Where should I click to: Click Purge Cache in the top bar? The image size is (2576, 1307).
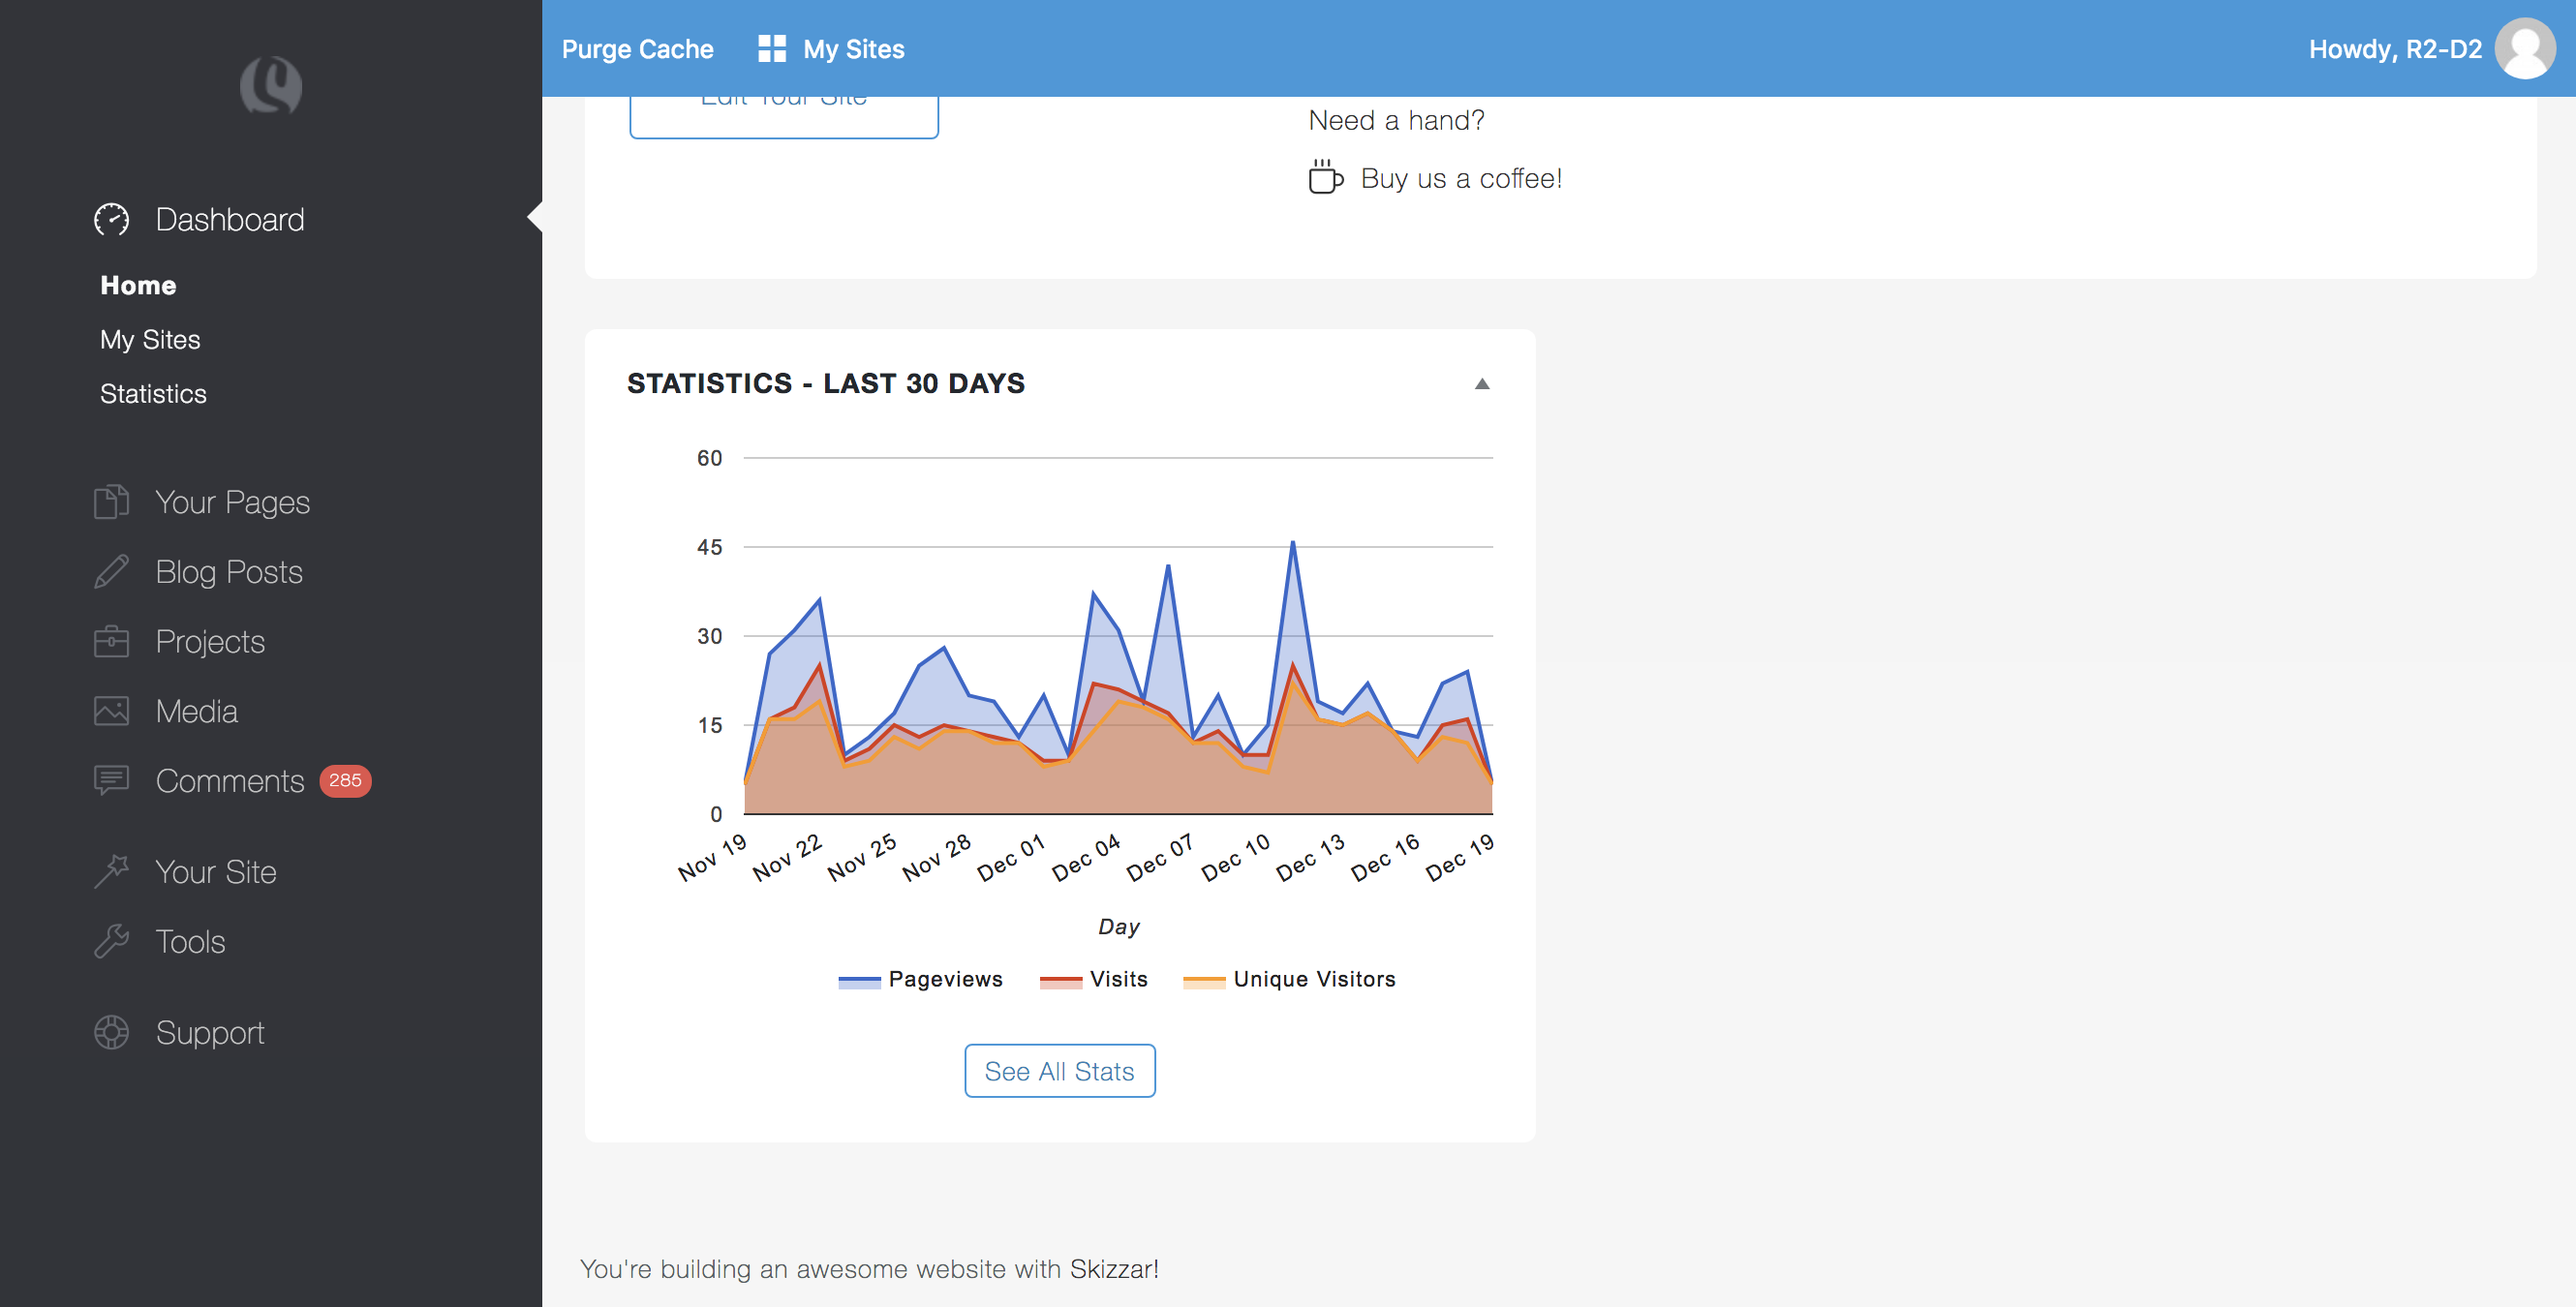[638, 47]
